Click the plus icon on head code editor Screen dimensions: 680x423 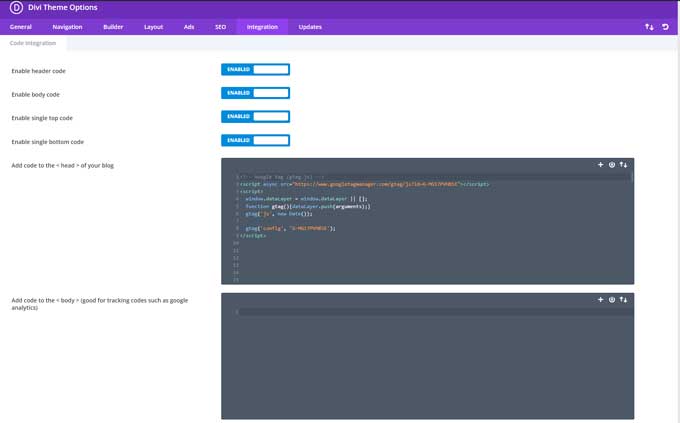pyautogui.click(x=600, y=165)
